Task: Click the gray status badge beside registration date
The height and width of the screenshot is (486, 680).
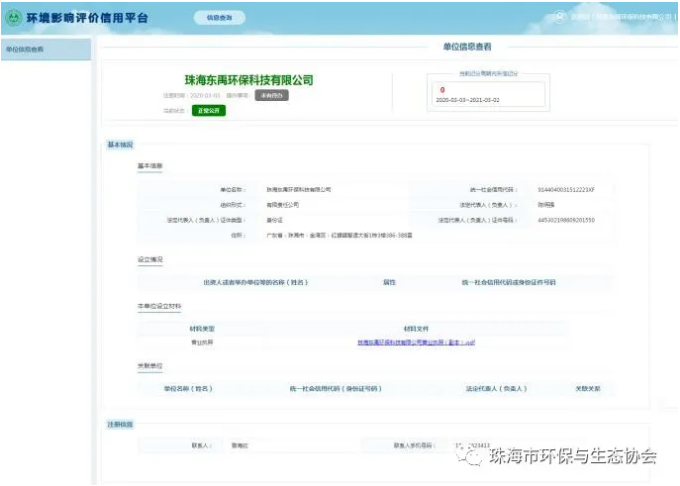Action: point(271,95)
